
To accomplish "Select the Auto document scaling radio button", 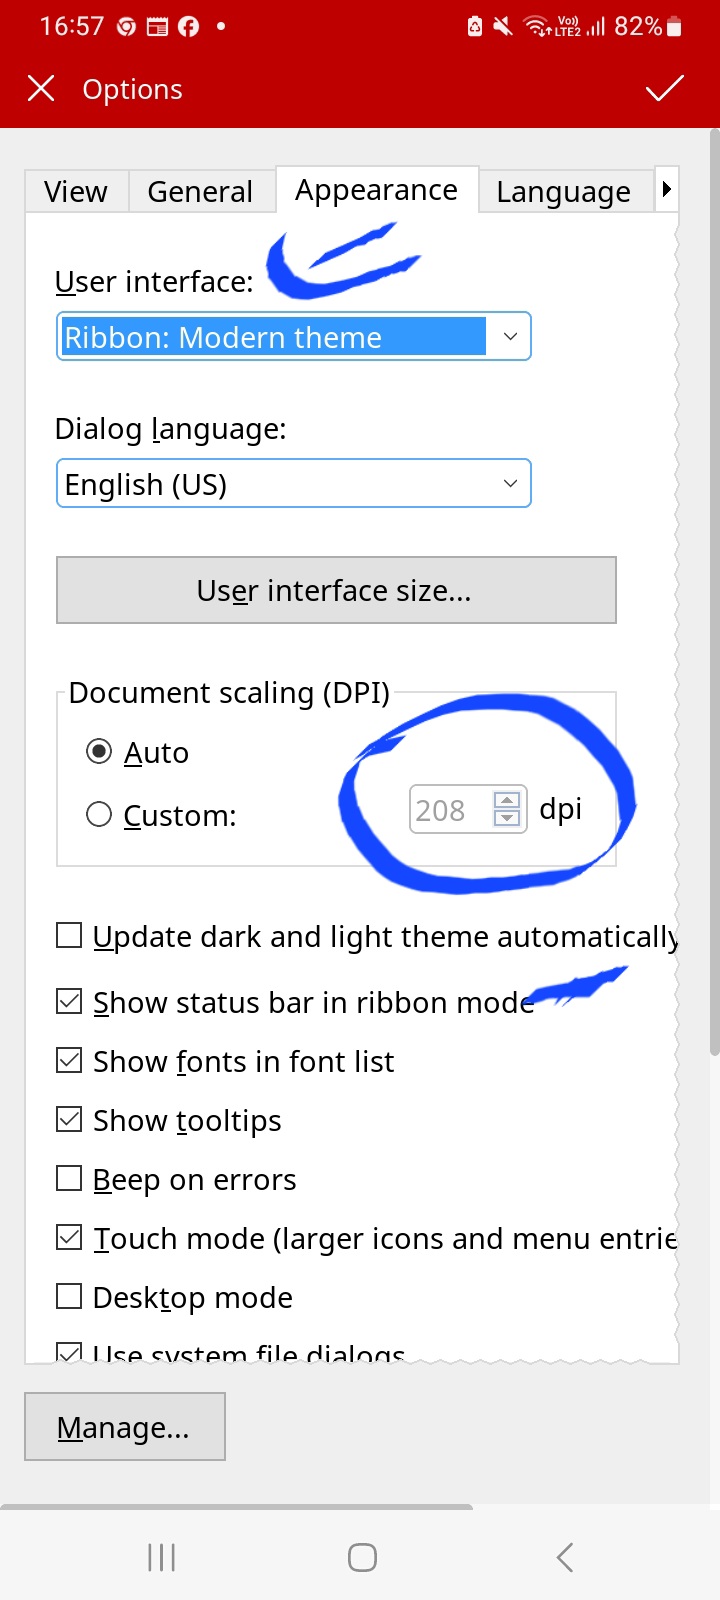I will 99,751.
